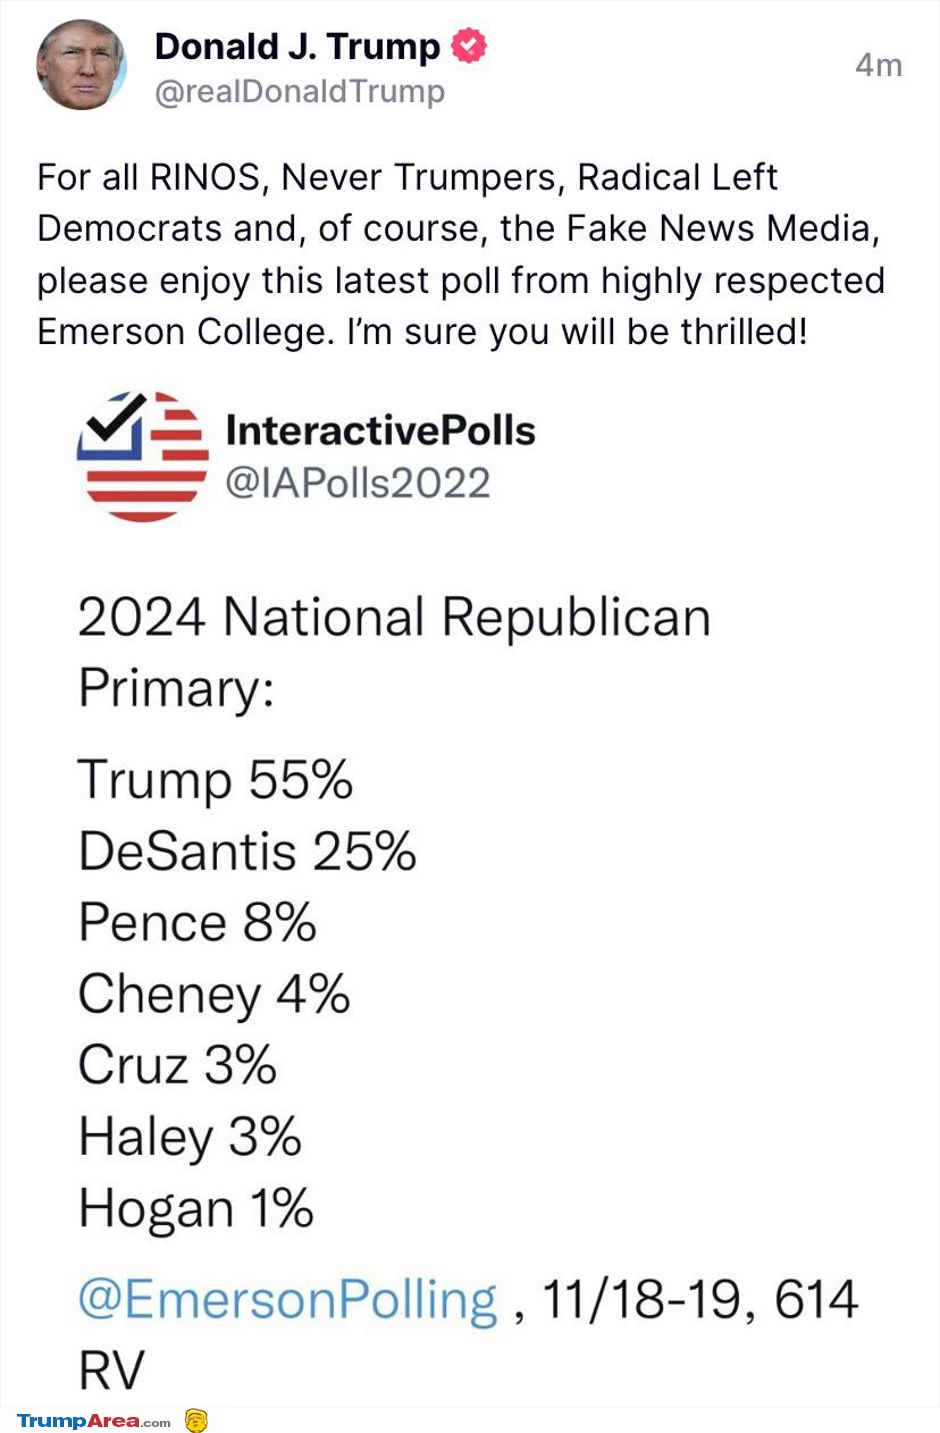The image size is (940, 1433).
Task: Tap the red verified badge icon
Action: [469, 46]
